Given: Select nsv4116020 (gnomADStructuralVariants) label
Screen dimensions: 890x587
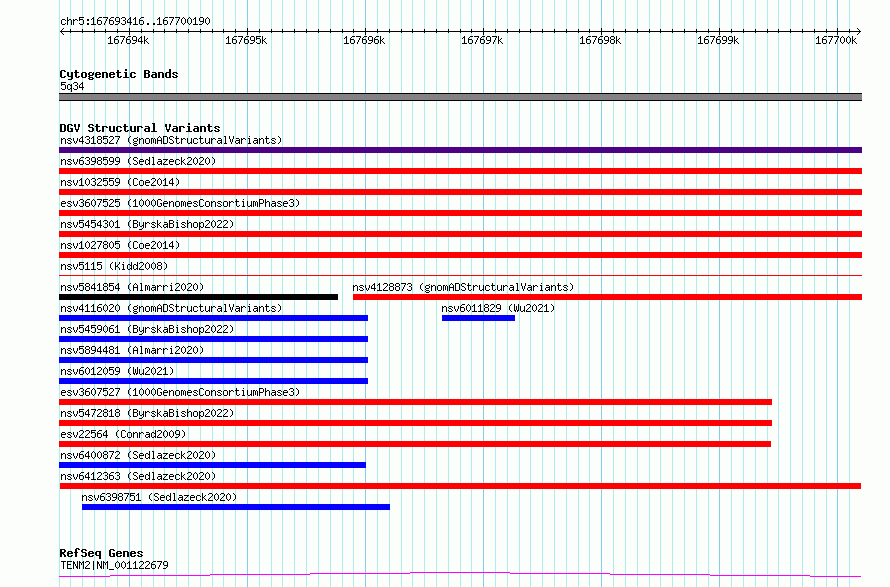Looking at the screenshot, I should (x=171, y=308).
